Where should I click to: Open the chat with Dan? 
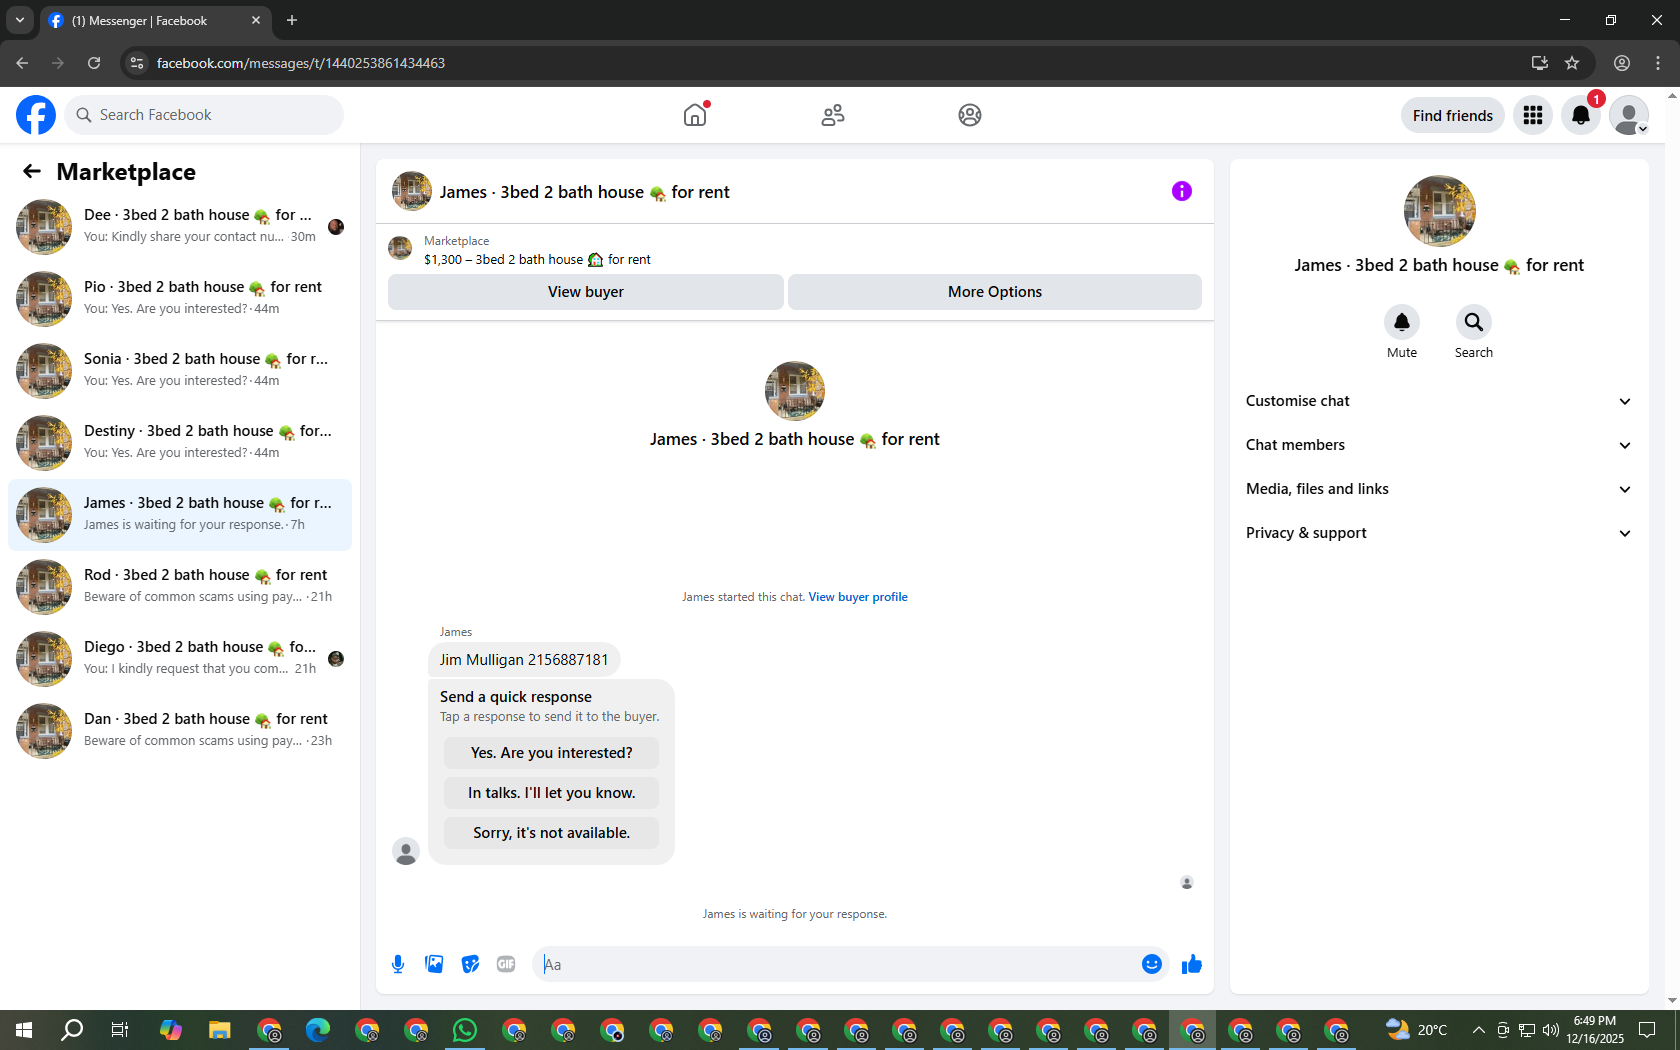click(180, 731)
